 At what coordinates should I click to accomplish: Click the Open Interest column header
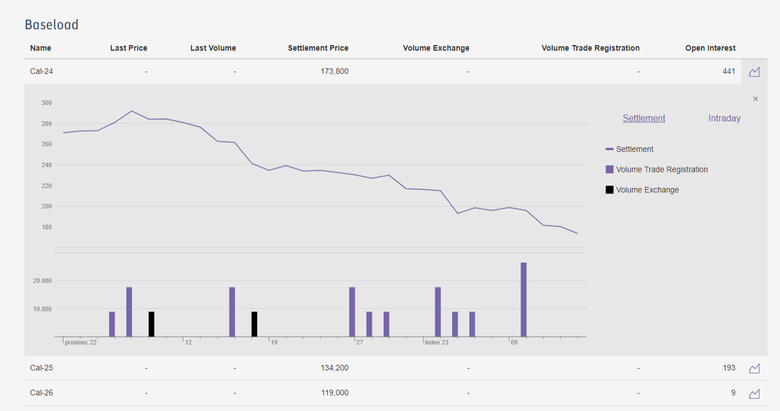click(710, 47)
